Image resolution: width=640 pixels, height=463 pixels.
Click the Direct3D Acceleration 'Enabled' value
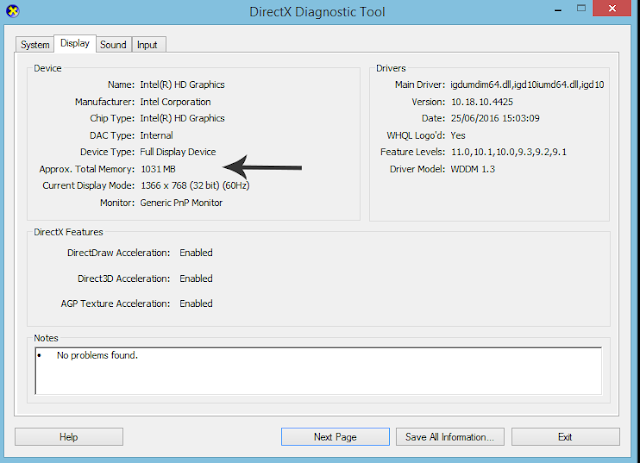coord(196,278)
